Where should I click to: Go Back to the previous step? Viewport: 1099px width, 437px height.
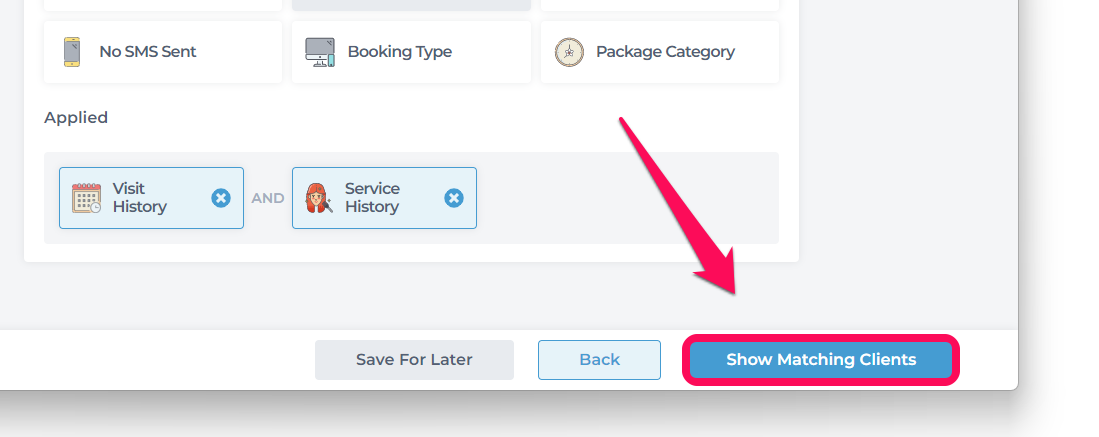click(599, 360)
